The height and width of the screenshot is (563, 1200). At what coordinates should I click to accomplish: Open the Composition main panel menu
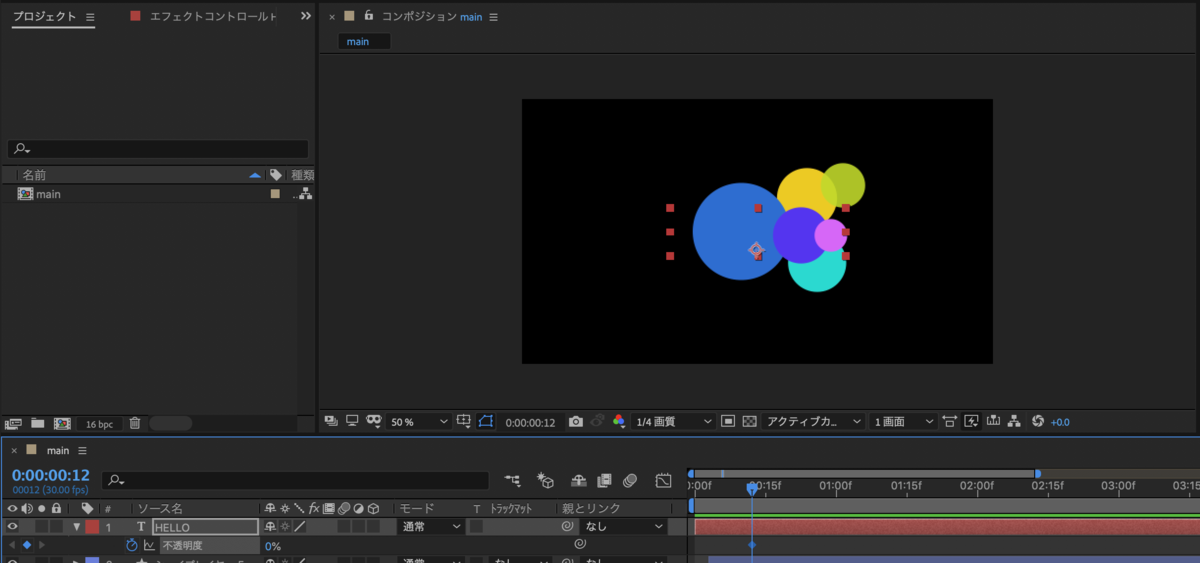[493, 17]
